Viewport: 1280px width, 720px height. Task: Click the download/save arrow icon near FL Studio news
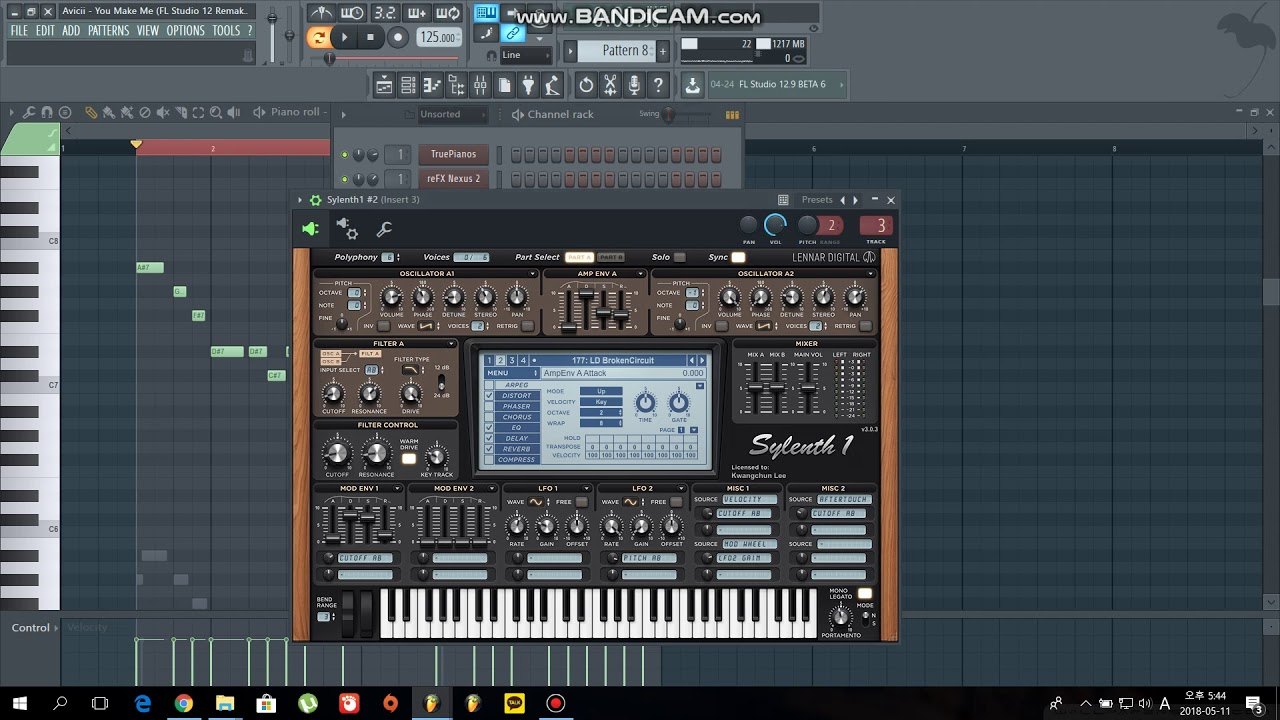692,85
